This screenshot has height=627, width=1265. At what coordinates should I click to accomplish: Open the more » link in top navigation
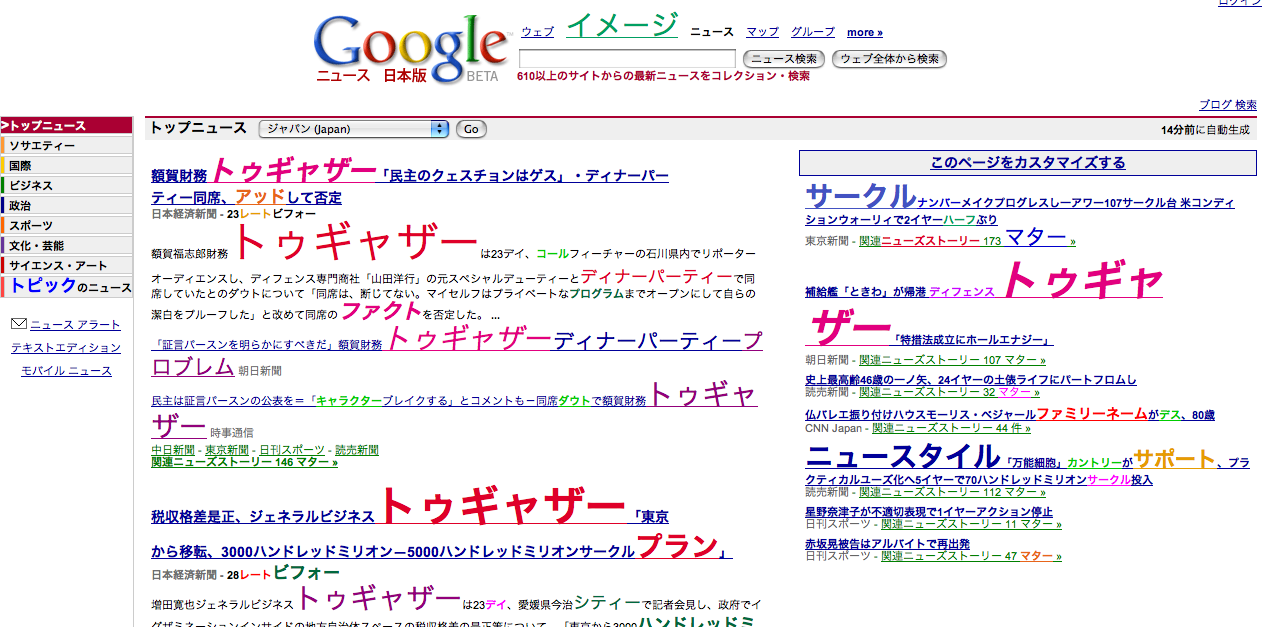pos(865,32)
